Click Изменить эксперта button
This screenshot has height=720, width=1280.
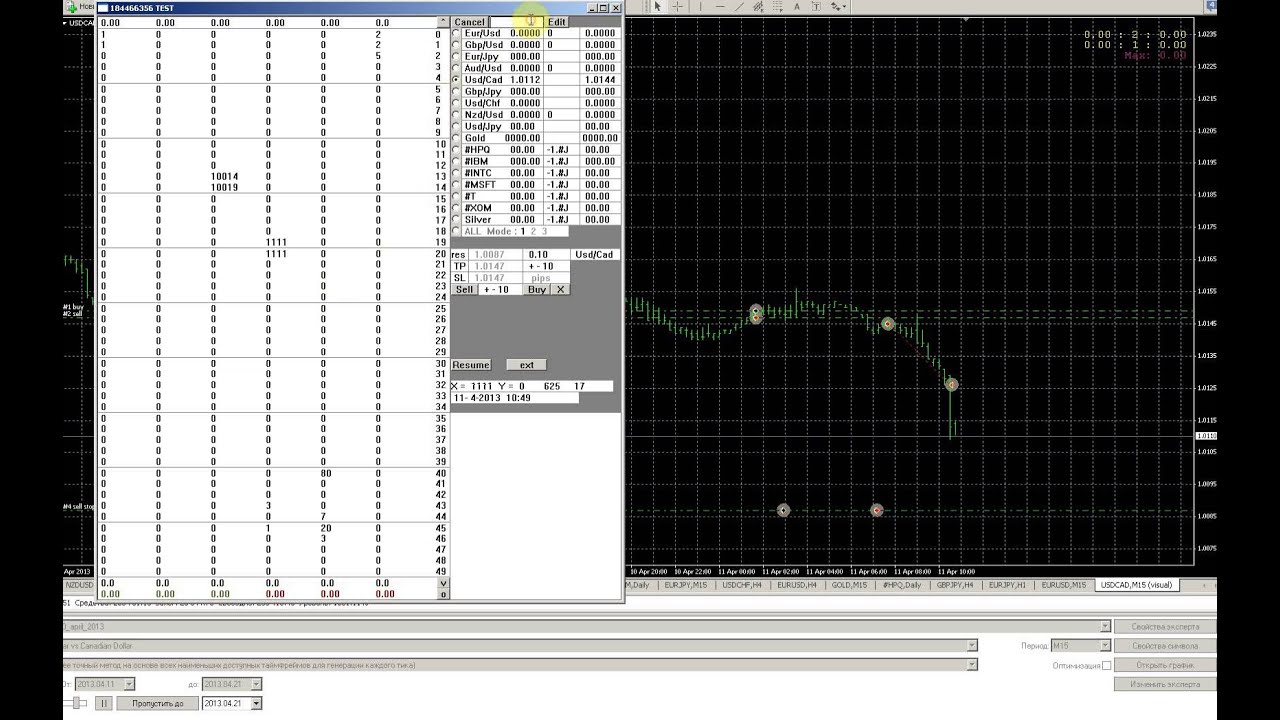click(x=1165, y=684)
